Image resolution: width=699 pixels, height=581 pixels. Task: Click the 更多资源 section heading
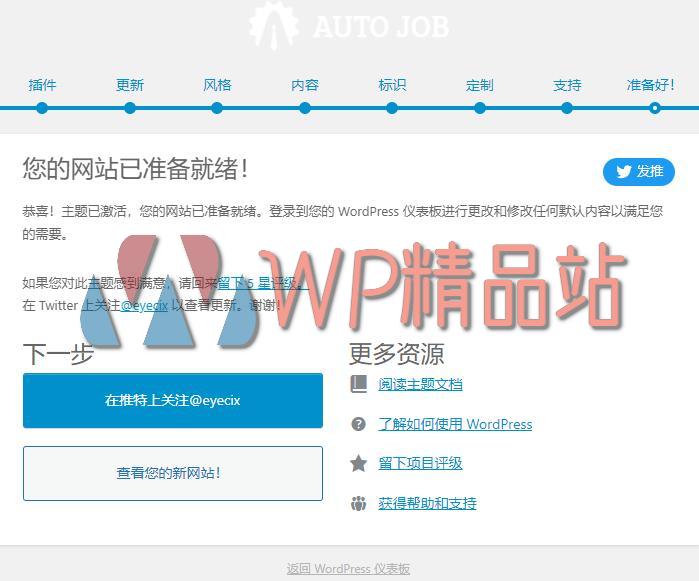click(396, 354)
